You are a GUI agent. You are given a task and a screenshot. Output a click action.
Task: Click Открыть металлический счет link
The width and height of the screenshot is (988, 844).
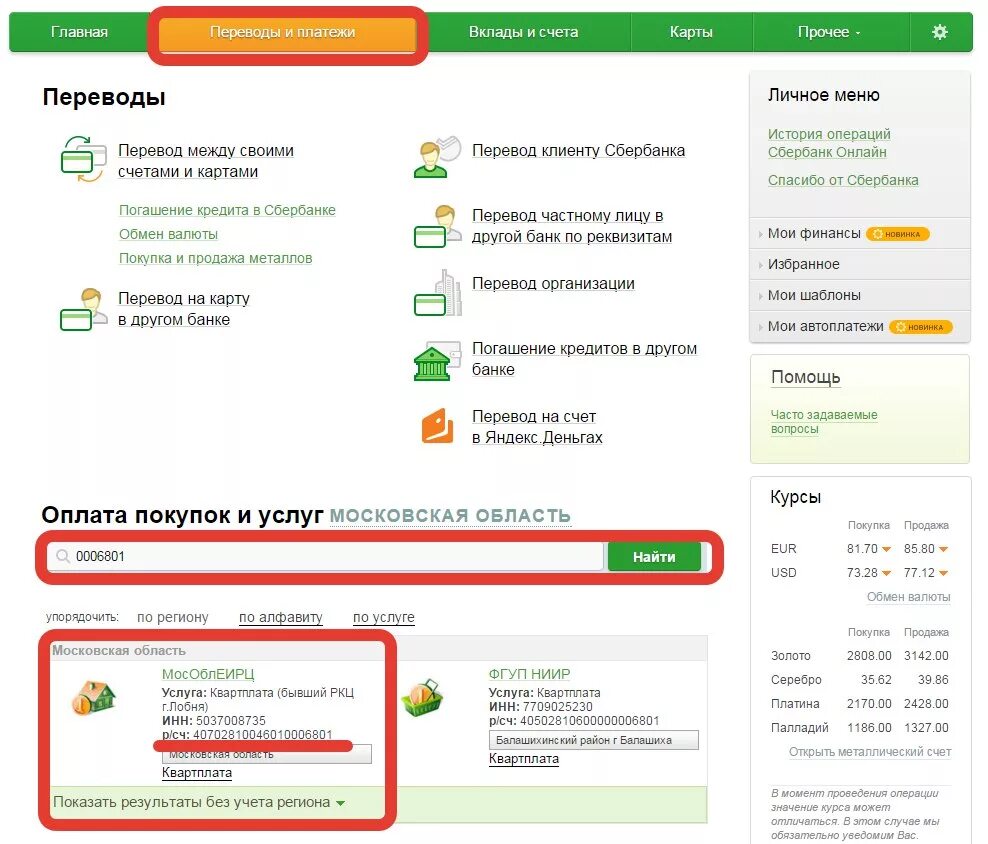point(870,752)
